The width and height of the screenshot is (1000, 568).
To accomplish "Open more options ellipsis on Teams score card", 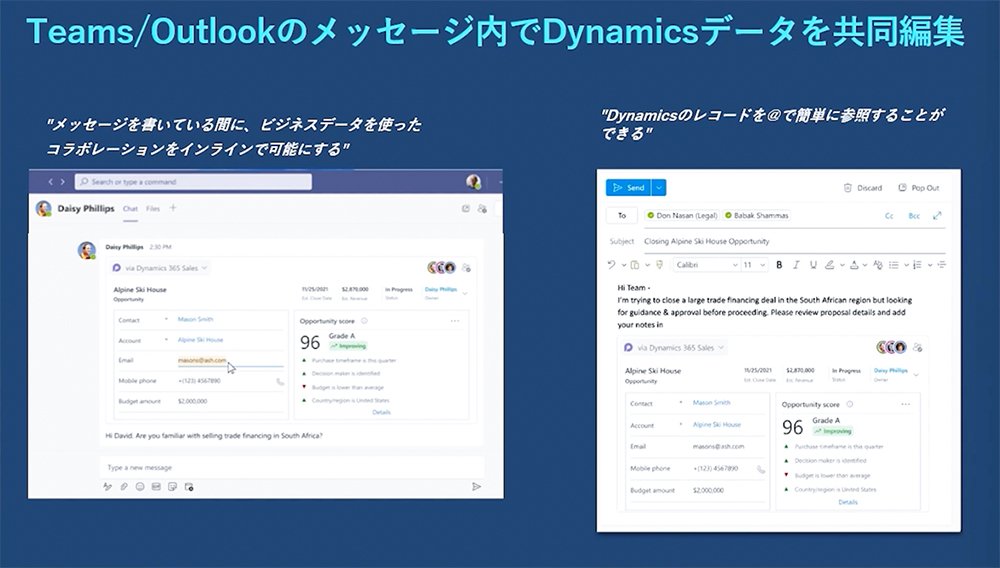I will tap(455, 321).
